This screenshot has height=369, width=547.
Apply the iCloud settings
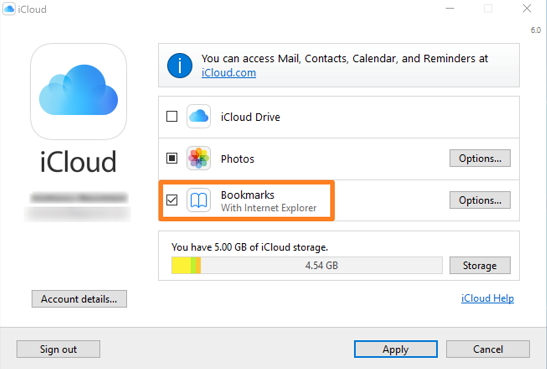click(x=396, y=349)
